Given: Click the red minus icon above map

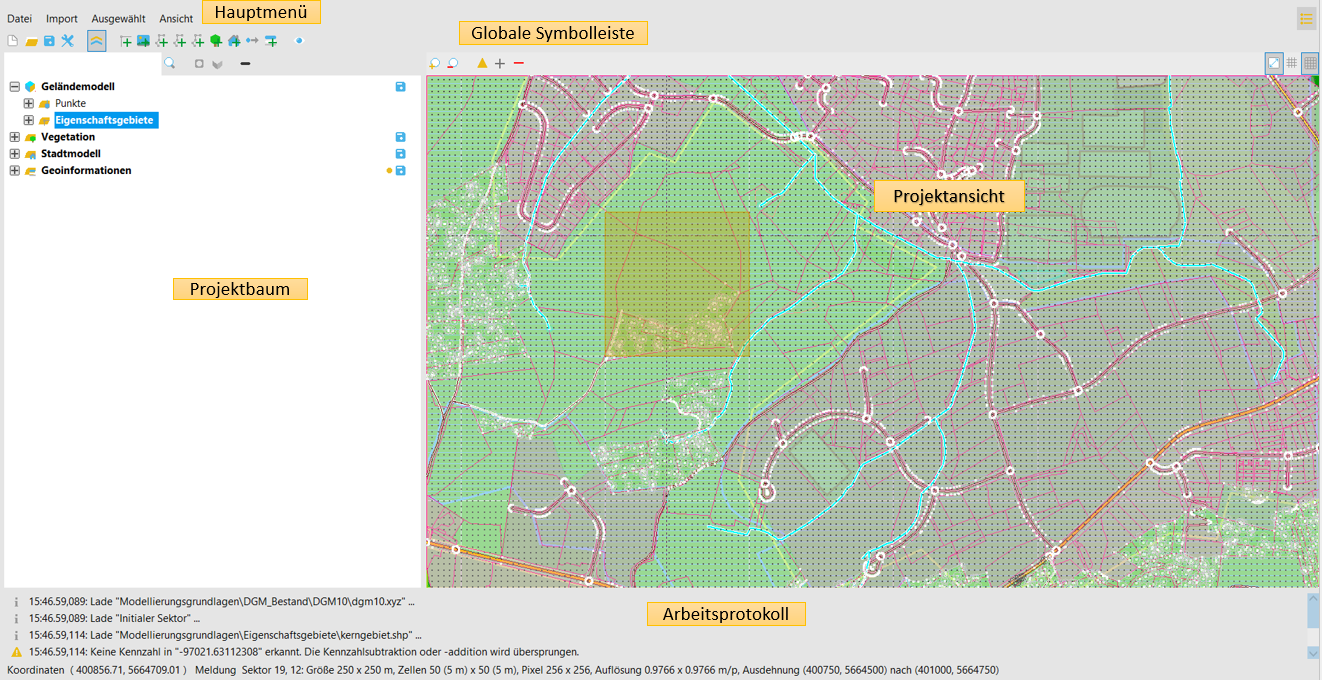Looking at the screenshot, I should coord(518,64).
